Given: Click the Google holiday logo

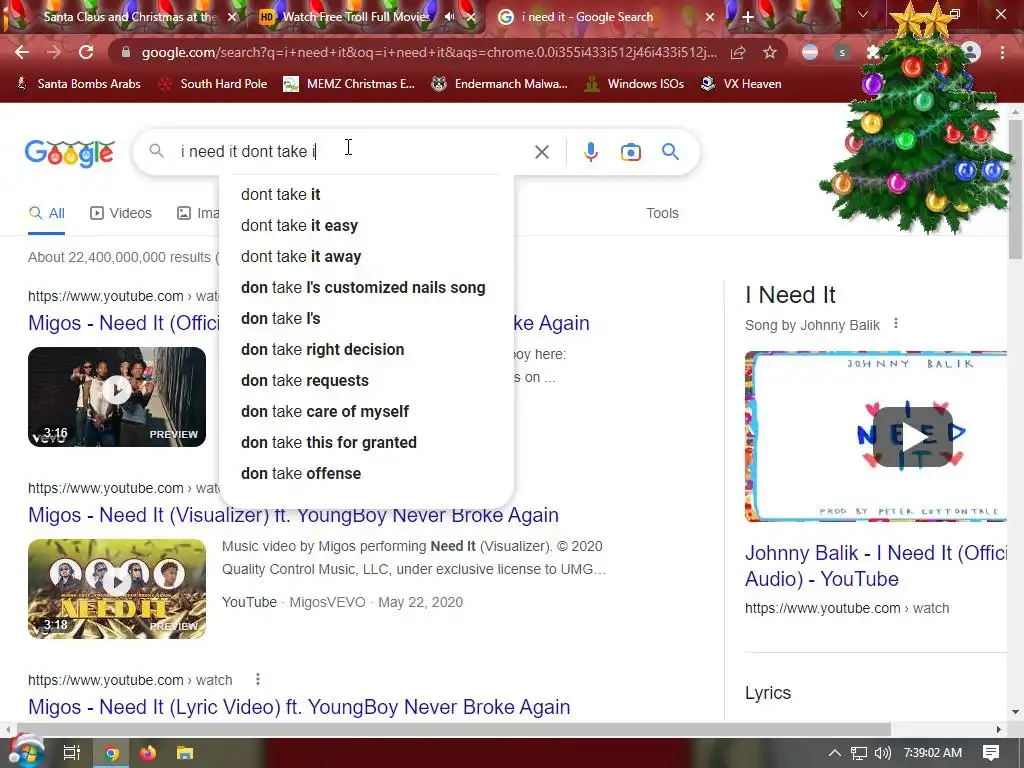Looking at the screenshot, I should tap(70, 153).
